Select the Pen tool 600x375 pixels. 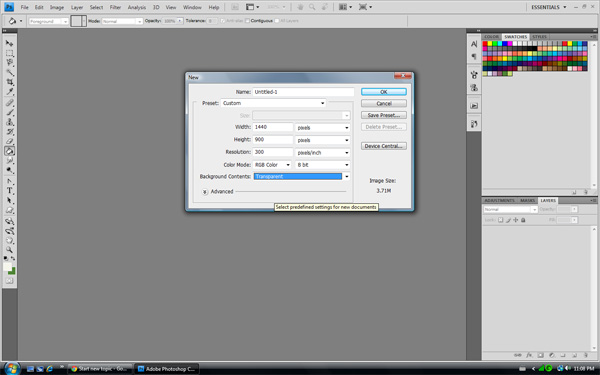9,181
